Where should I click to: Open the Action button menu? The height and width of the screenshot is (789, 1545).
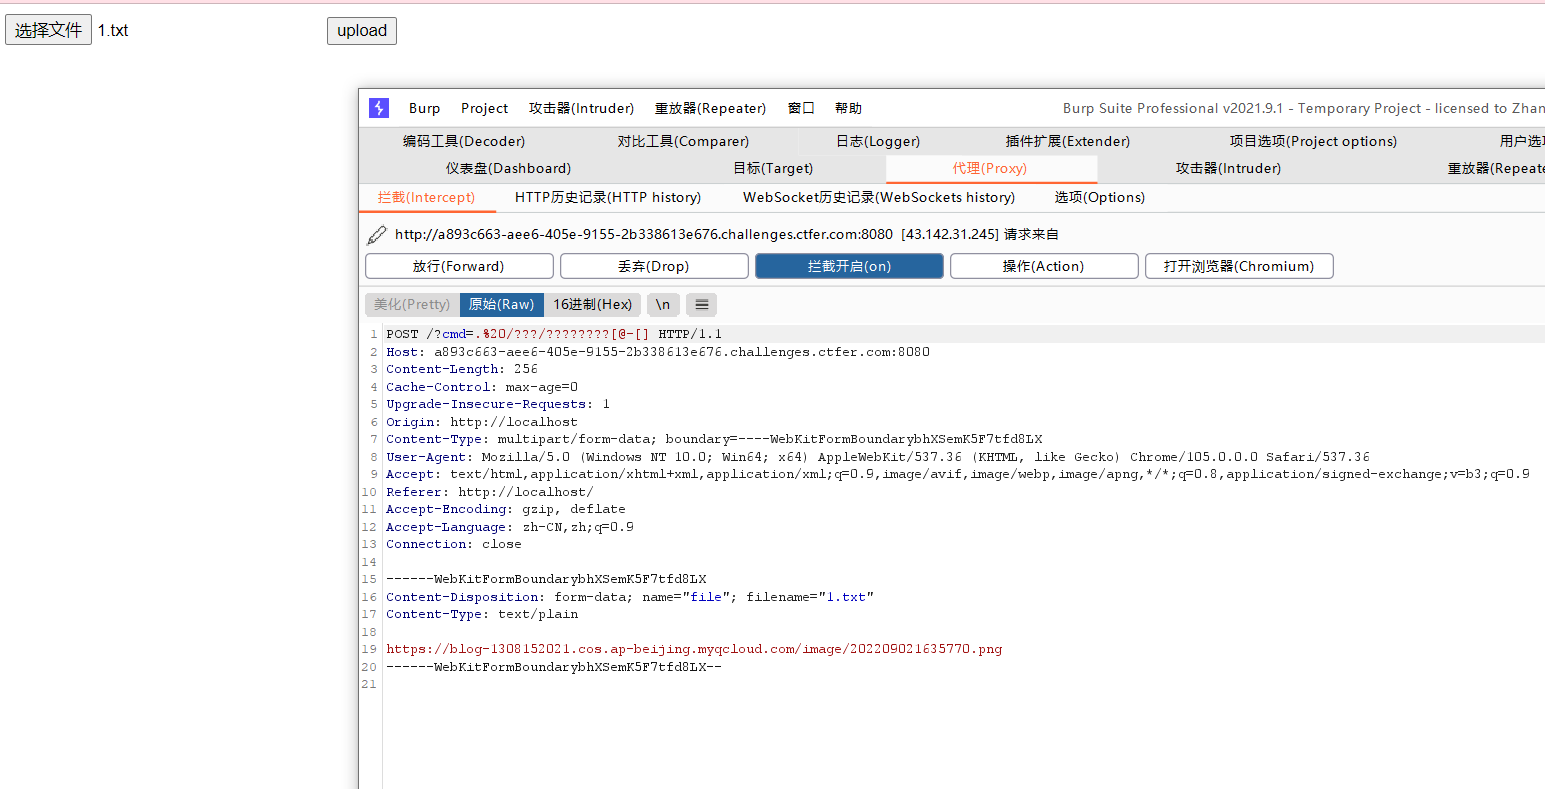point(1044,266)
